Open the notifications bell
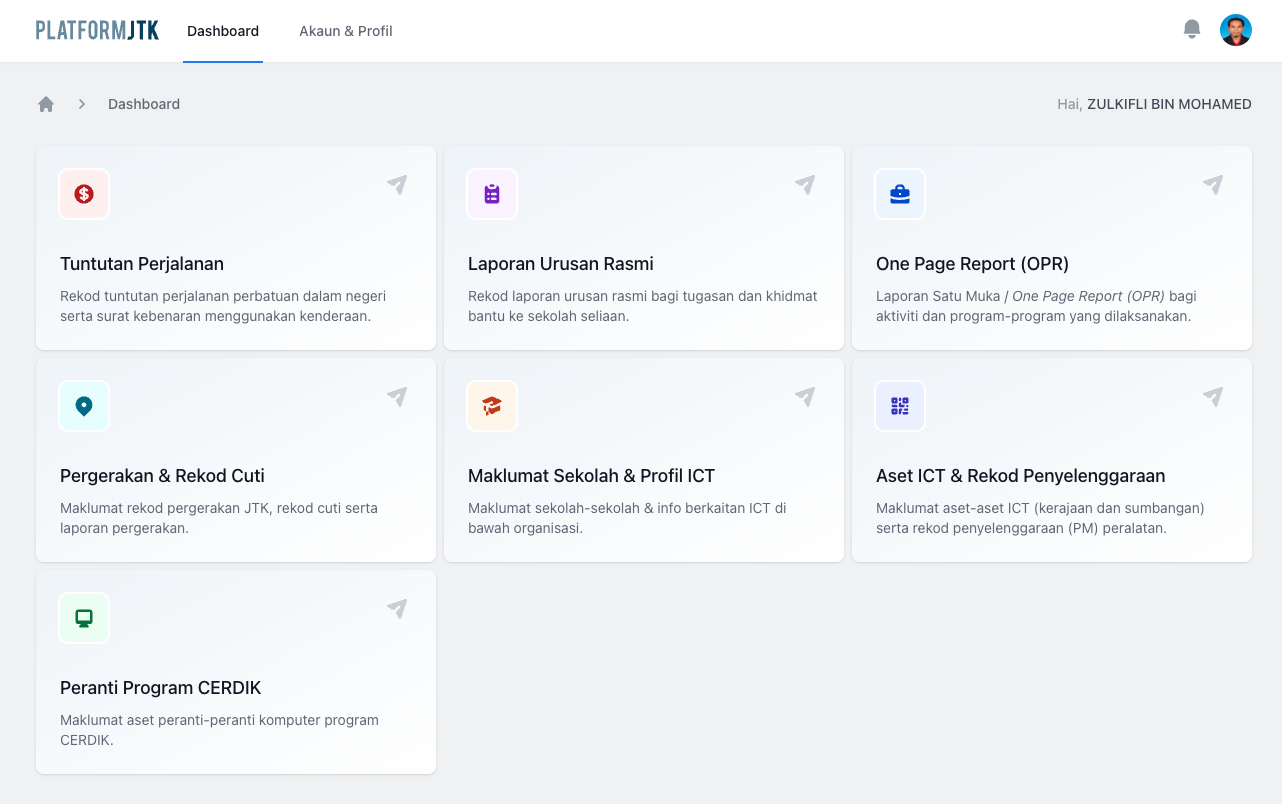 pyautogui.click(x=1191, y=30)
